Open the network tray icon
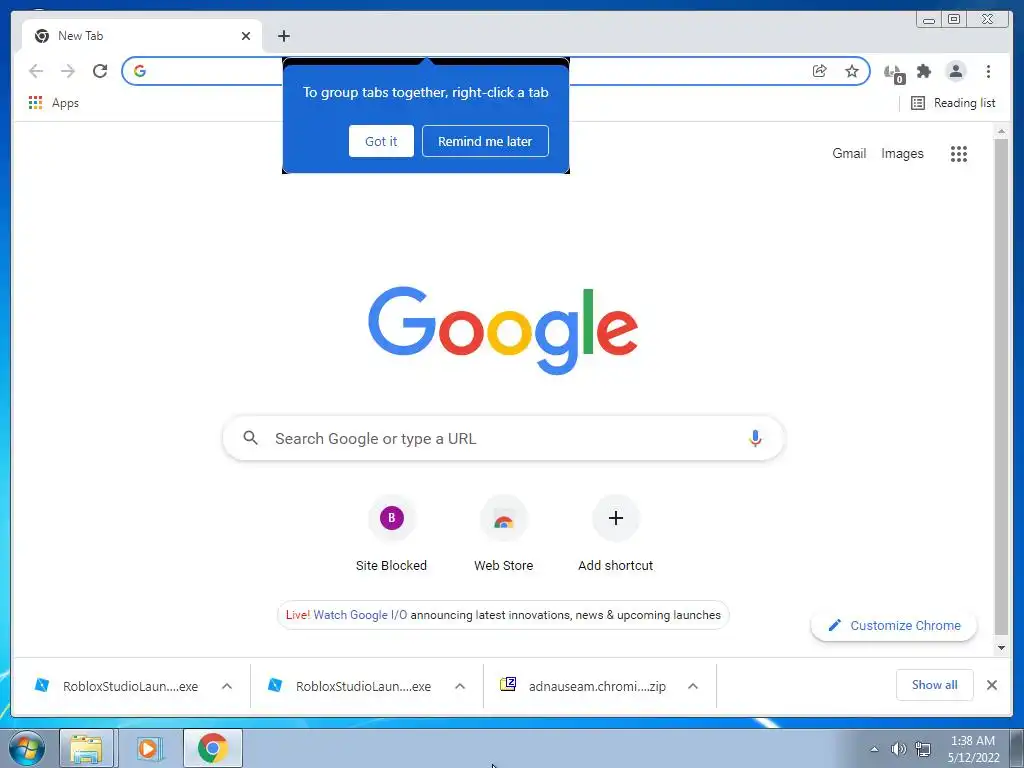Viewport: 1024px width, 768px height. tap(923, 749)
